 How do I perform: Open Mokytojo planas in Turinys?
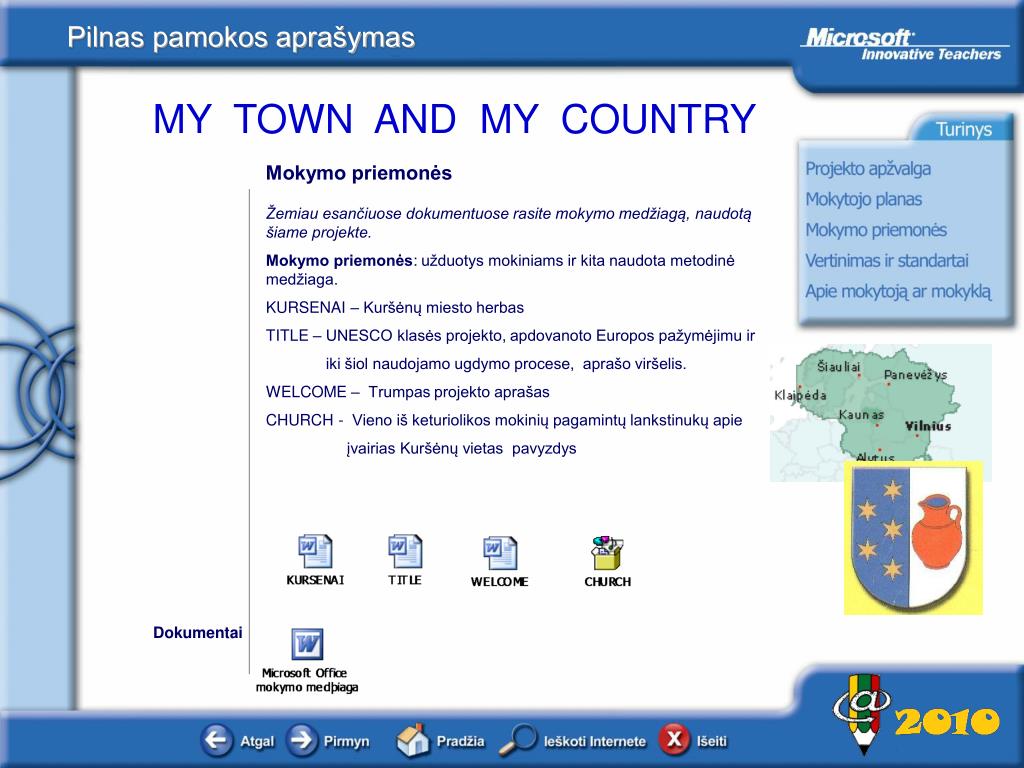[863, 199]
